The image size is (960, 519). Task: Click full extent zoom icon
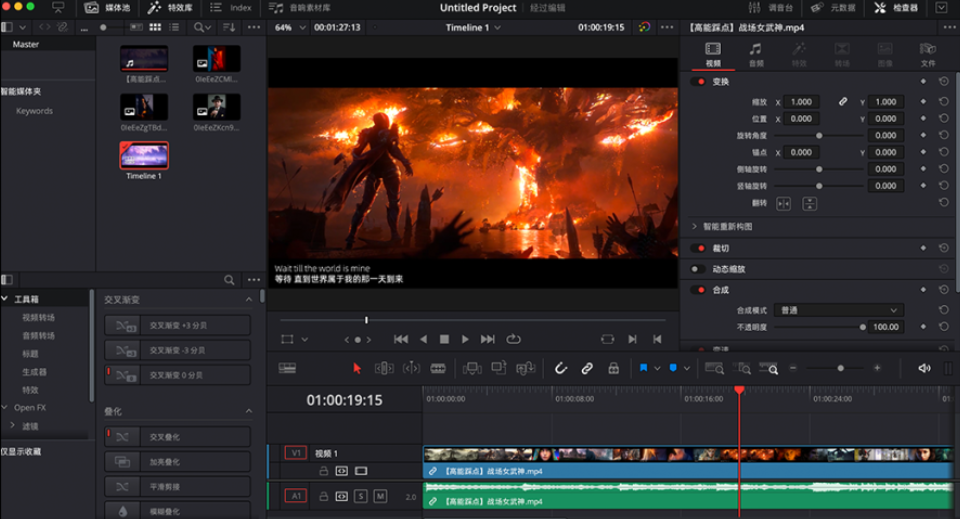[x=714, y=368]
